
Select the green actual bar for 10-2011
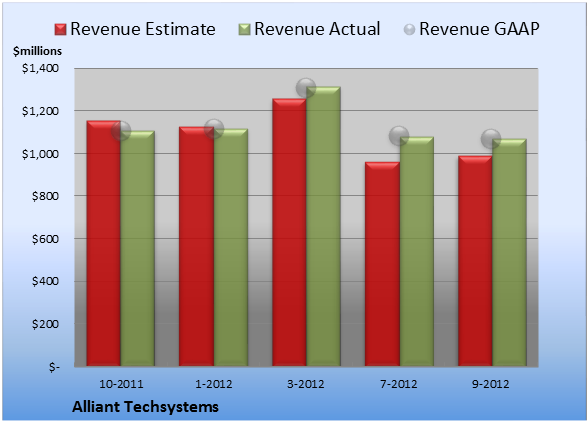pos(138,248)
